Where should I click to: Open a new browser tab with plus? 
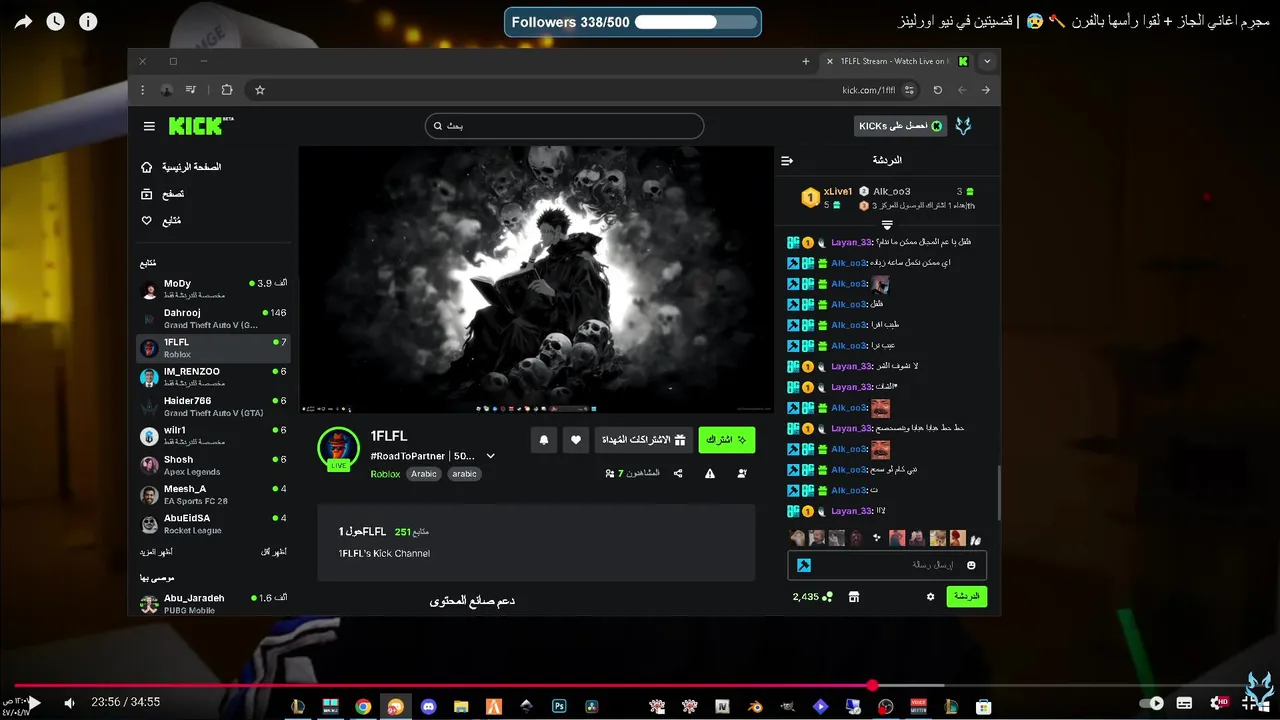(806, 61)
